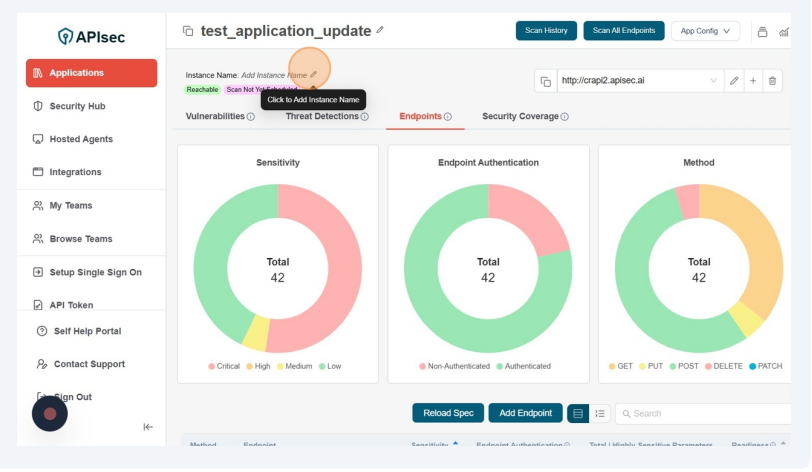Open the App Config dropdown
The width and height of the screenshot is (812, 472).
[705, 31]
